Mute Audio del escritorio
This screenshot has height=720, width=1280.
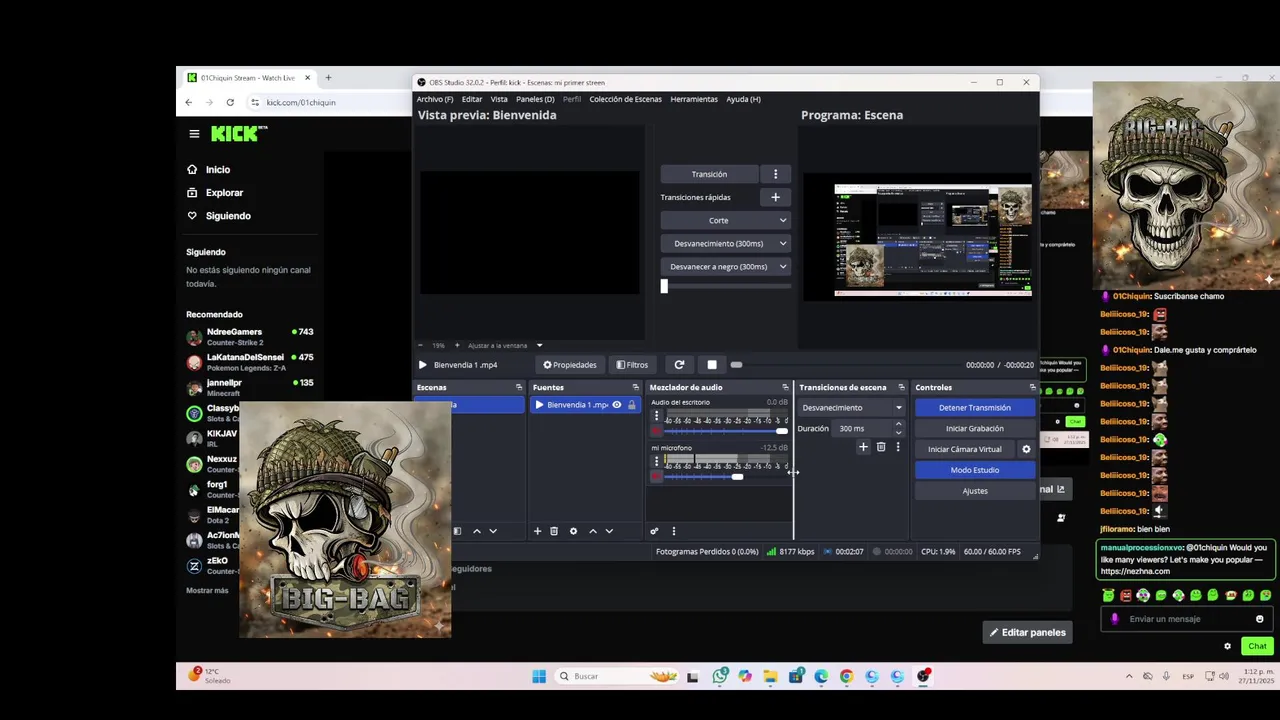tap(656, 431)
